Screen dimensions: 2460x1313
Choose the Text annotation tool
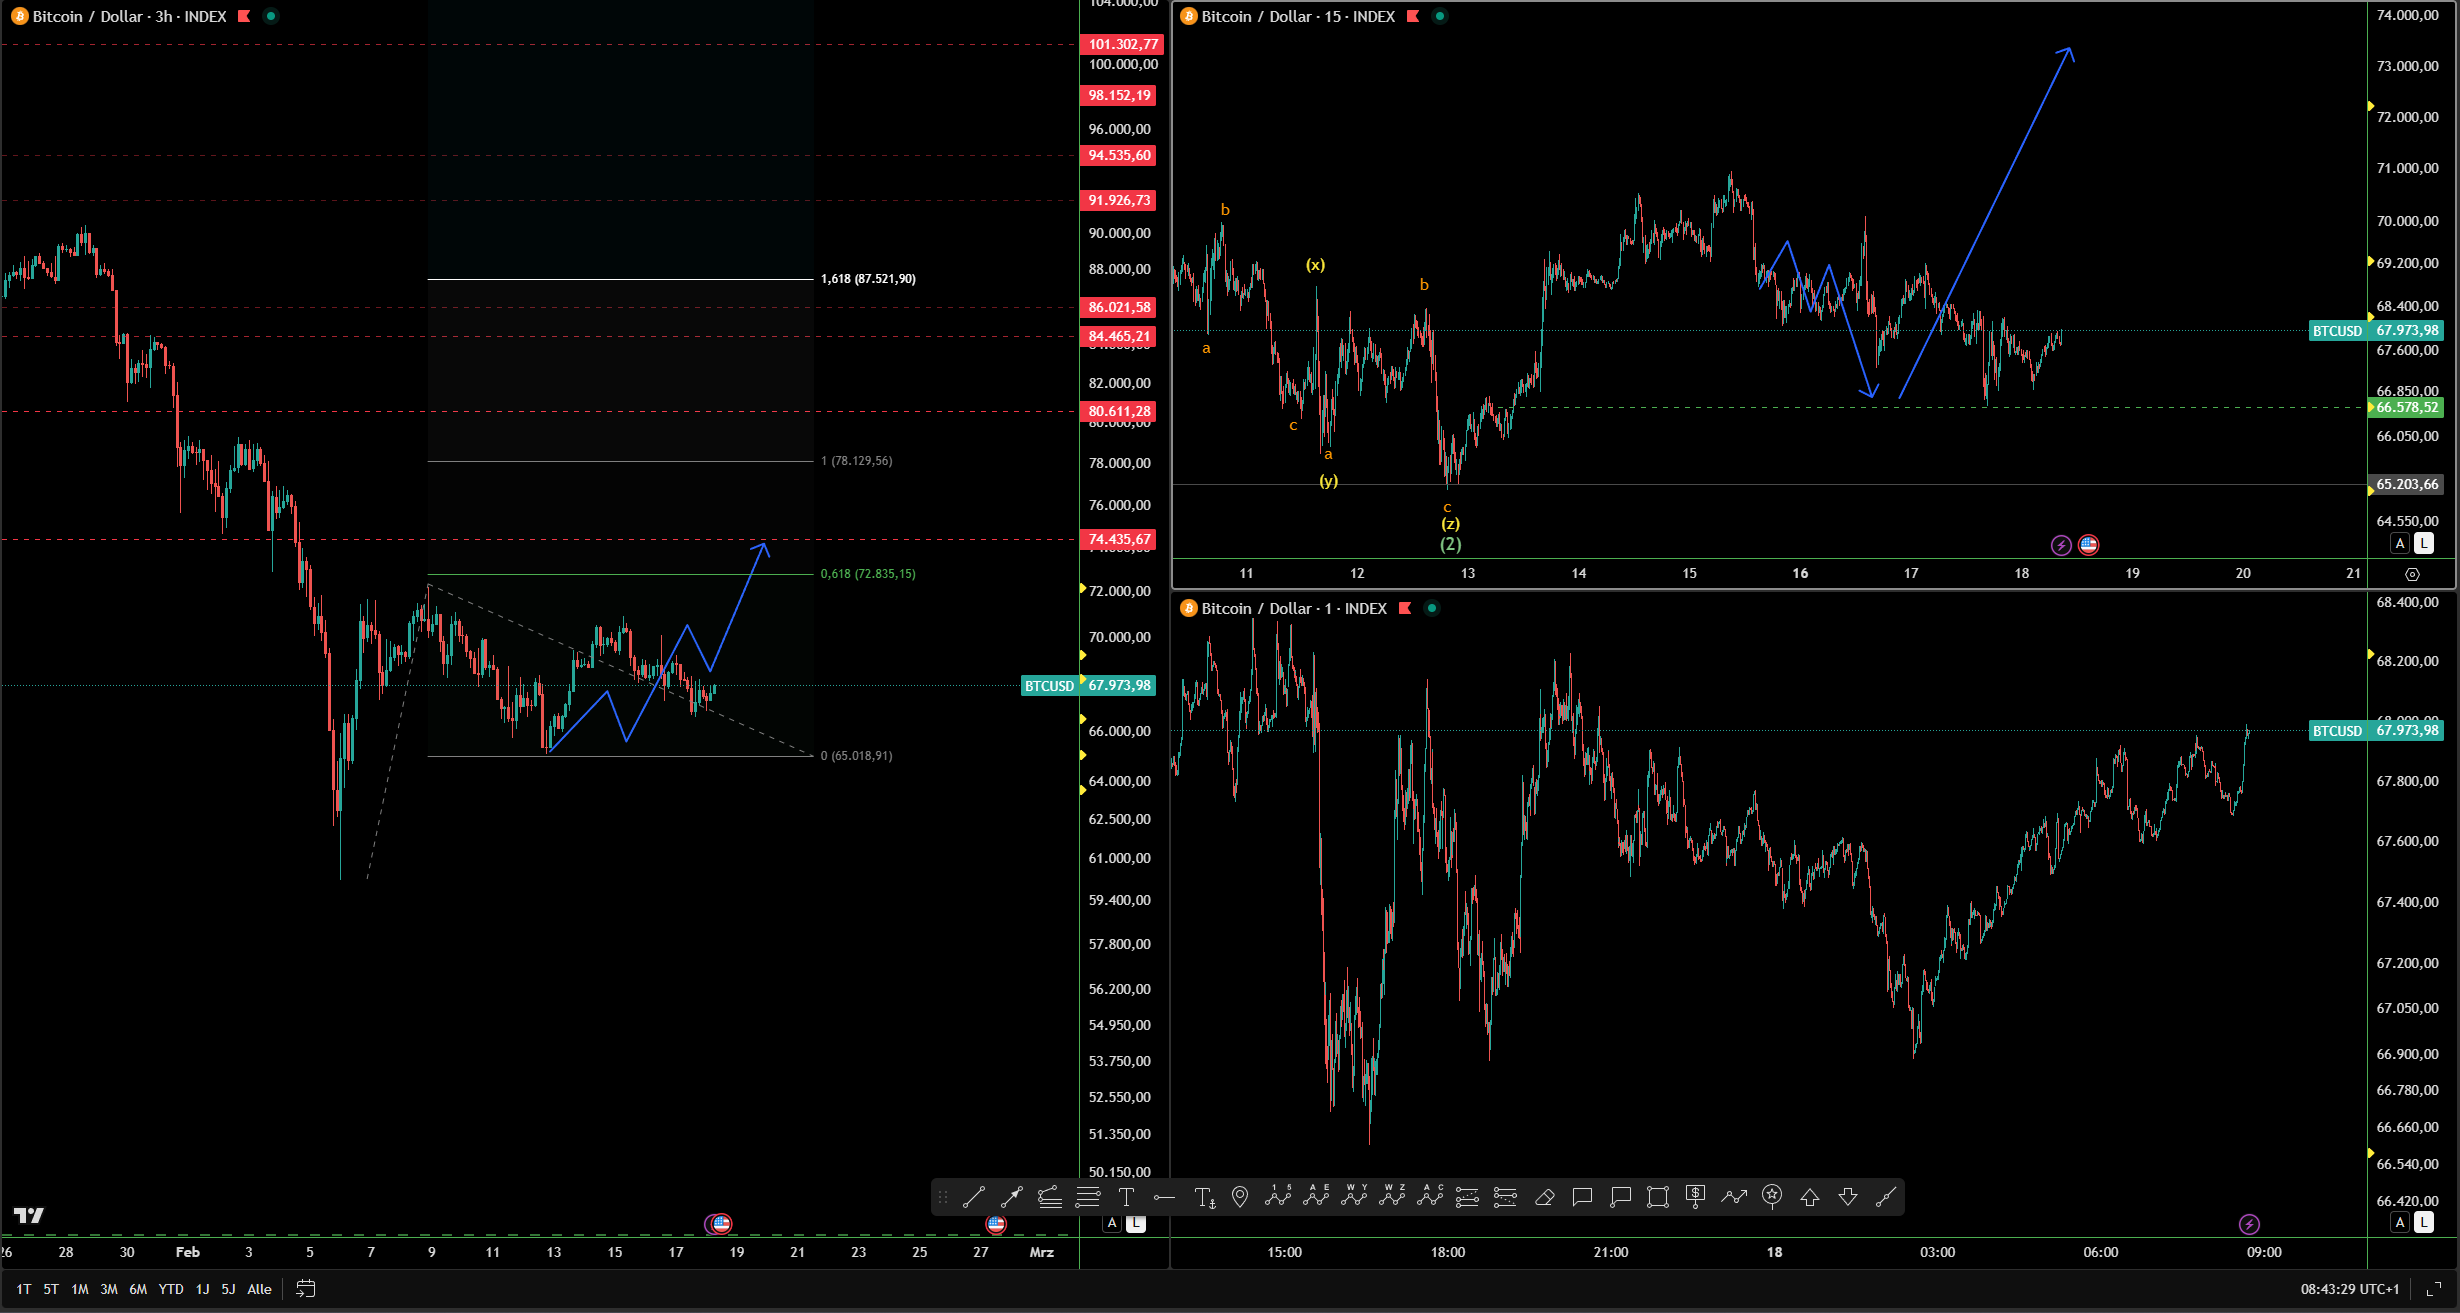1126,1197
